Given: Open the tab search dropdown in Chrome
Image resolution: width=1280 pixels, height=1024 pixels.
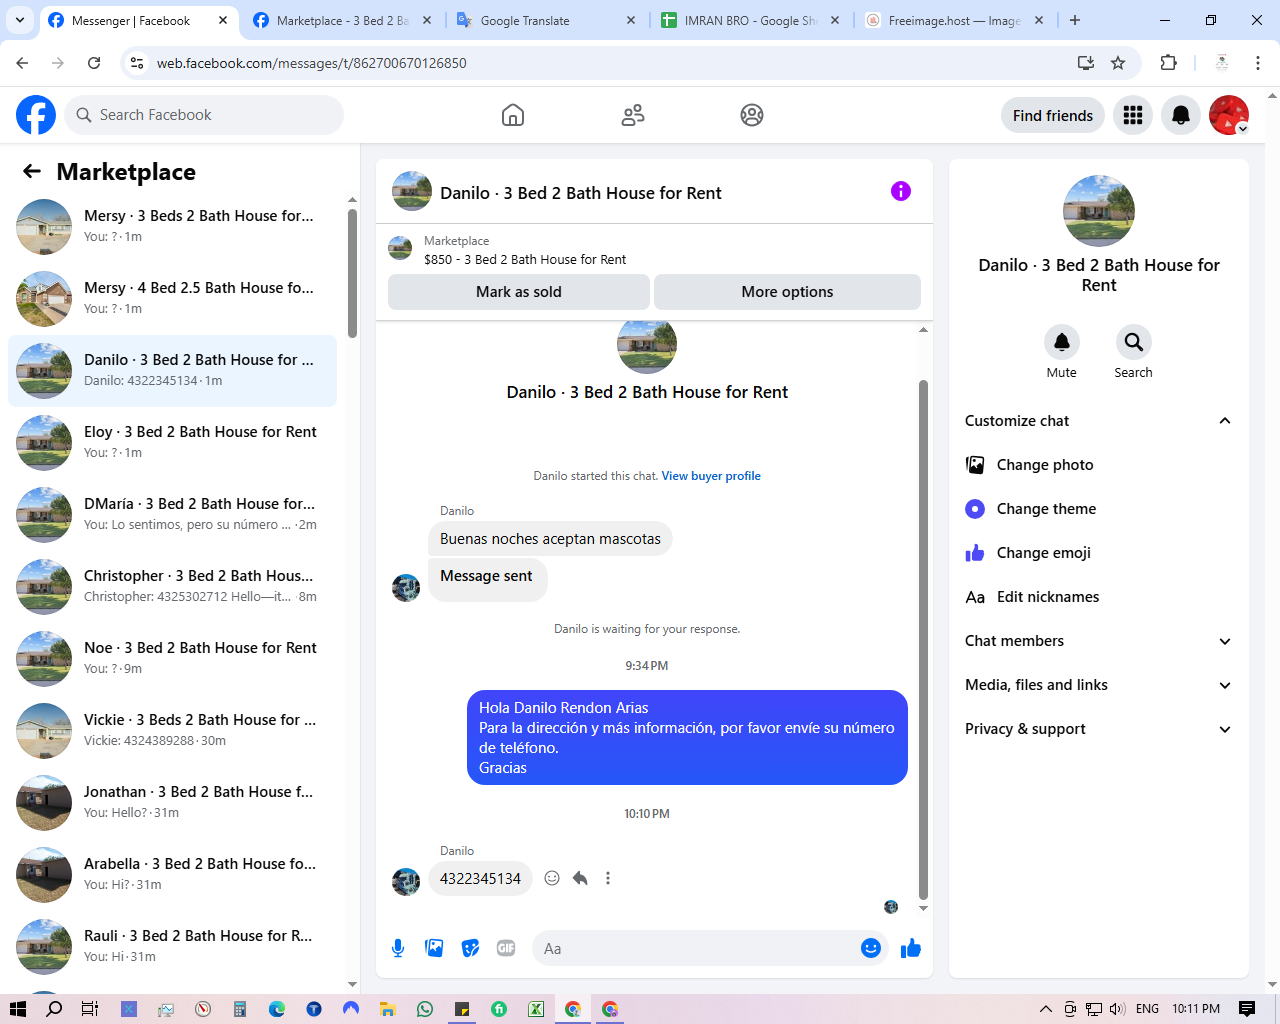Looking at the screenshot, I should click(x=20, y=20).
